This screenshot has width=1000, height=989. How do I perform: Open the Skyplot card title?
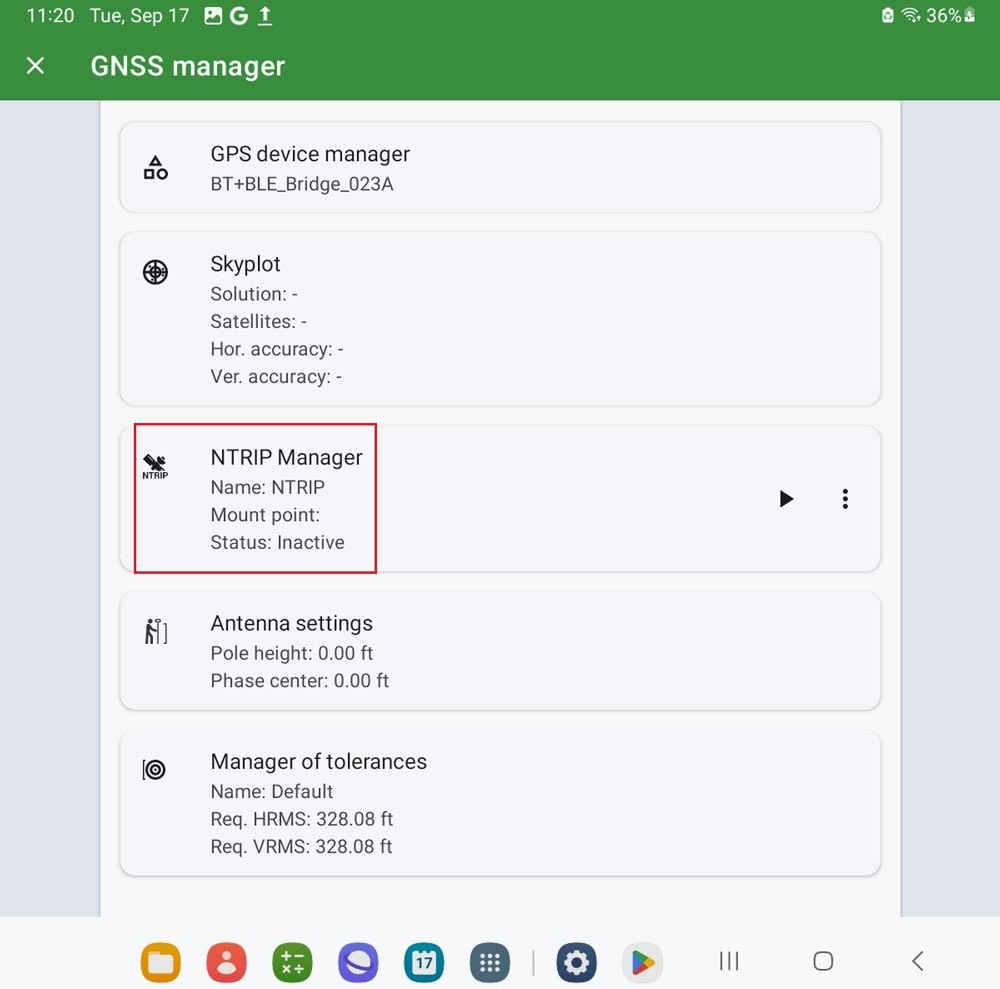[x=245, y=264]
